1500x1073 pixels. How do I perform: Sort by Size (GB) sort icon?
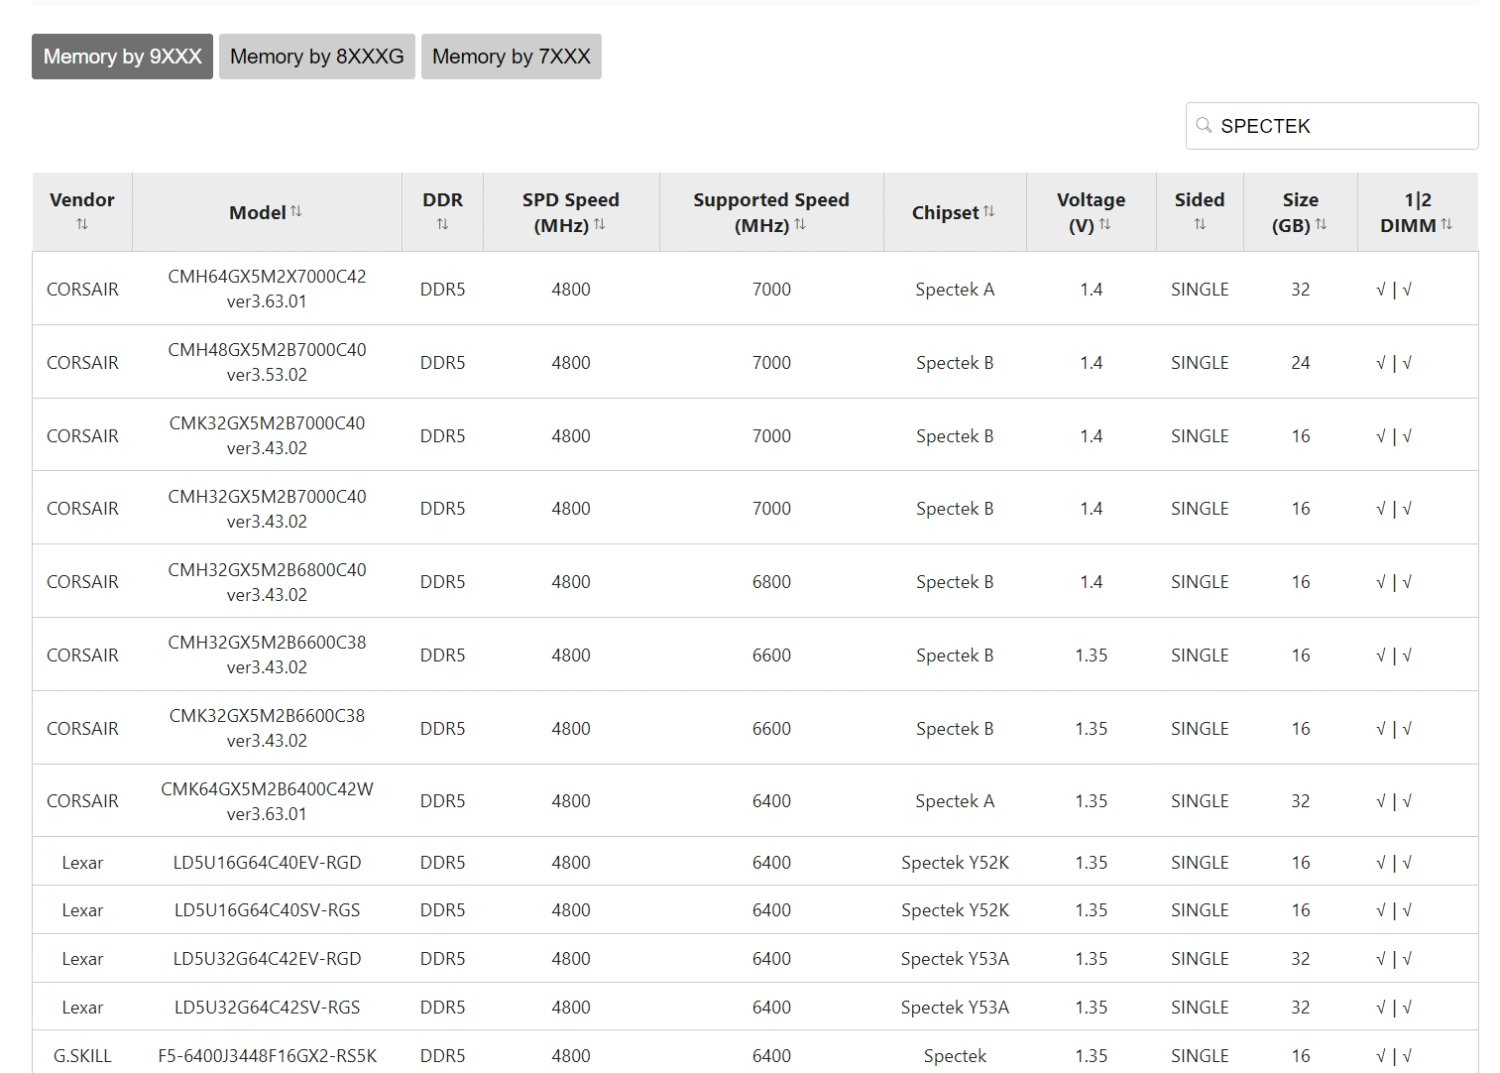[1321, 225]
